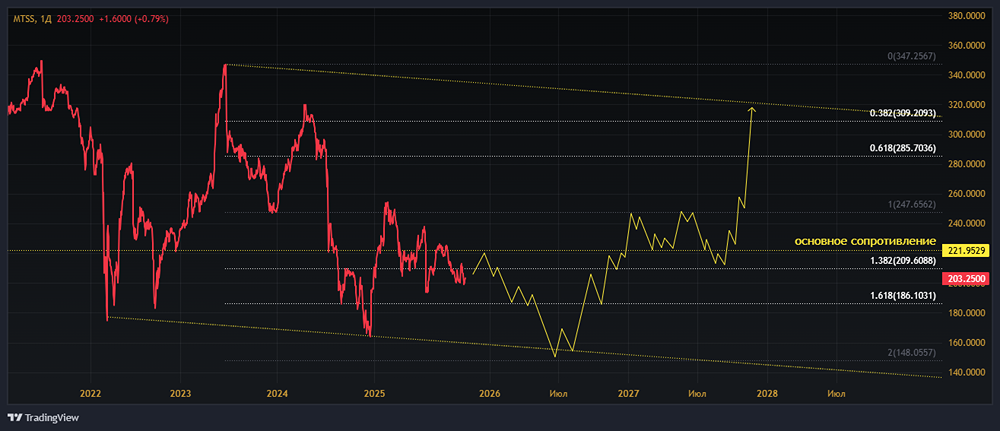This screenshot has width=1000, height=431.
Task: Select the 1.382(209.6088) Fibonacci level label
Action: pos(903,260)
